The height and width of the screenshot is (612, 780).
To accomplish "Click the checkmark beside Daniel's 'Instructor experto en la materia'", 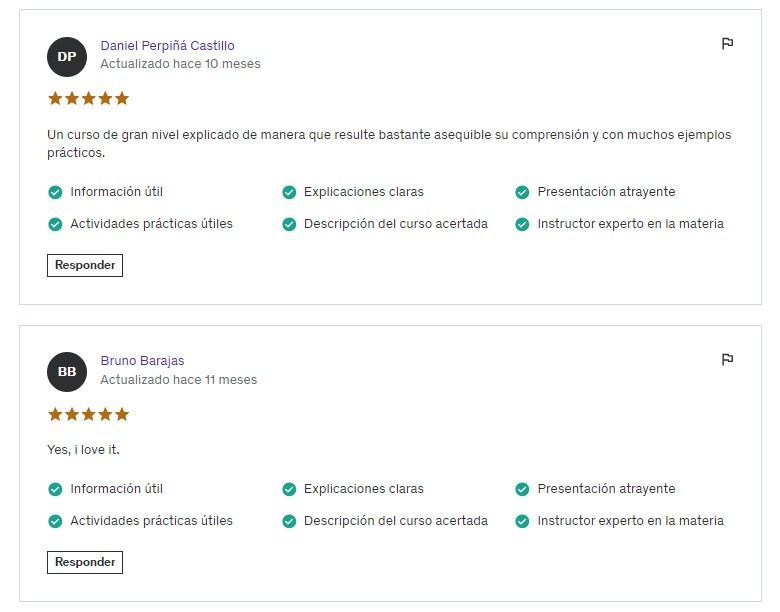I will [522, 224].
